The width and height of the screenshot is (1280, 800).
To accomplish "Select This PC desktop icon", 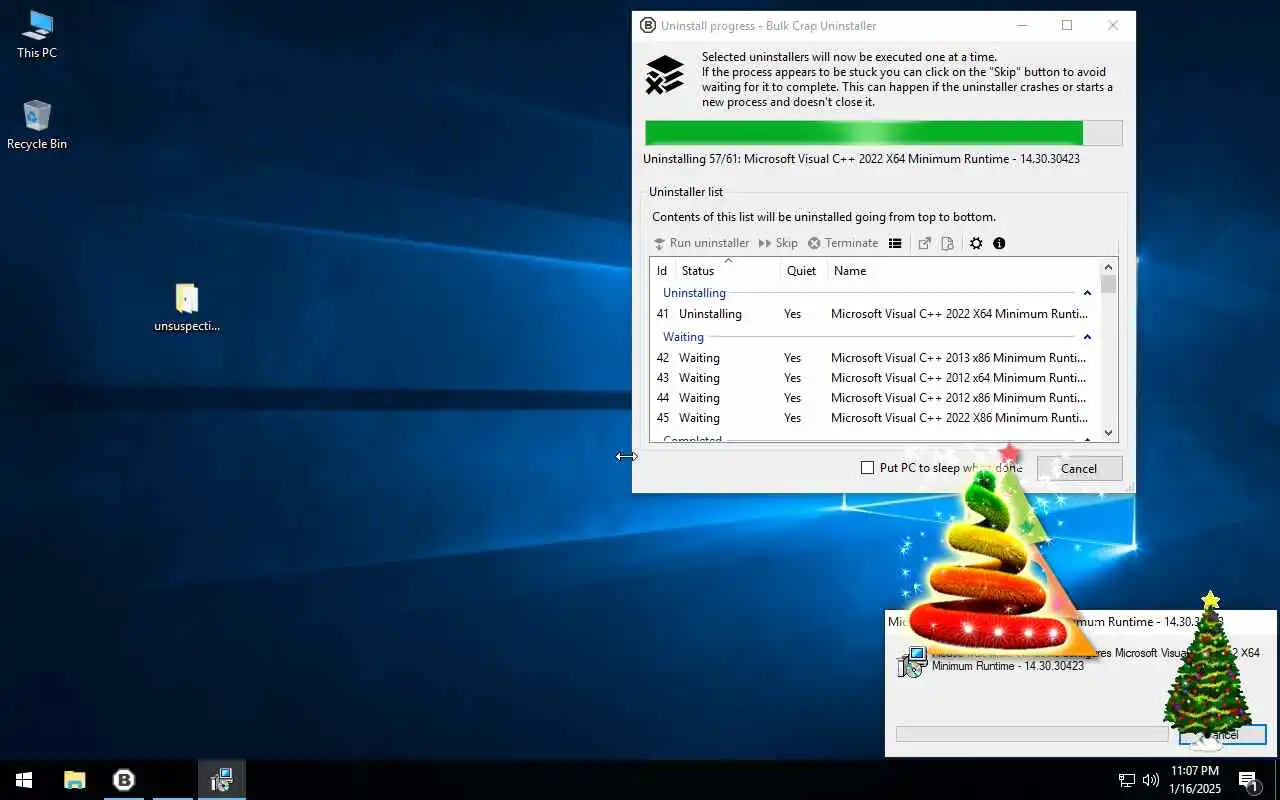I will (x=37, y=35).
